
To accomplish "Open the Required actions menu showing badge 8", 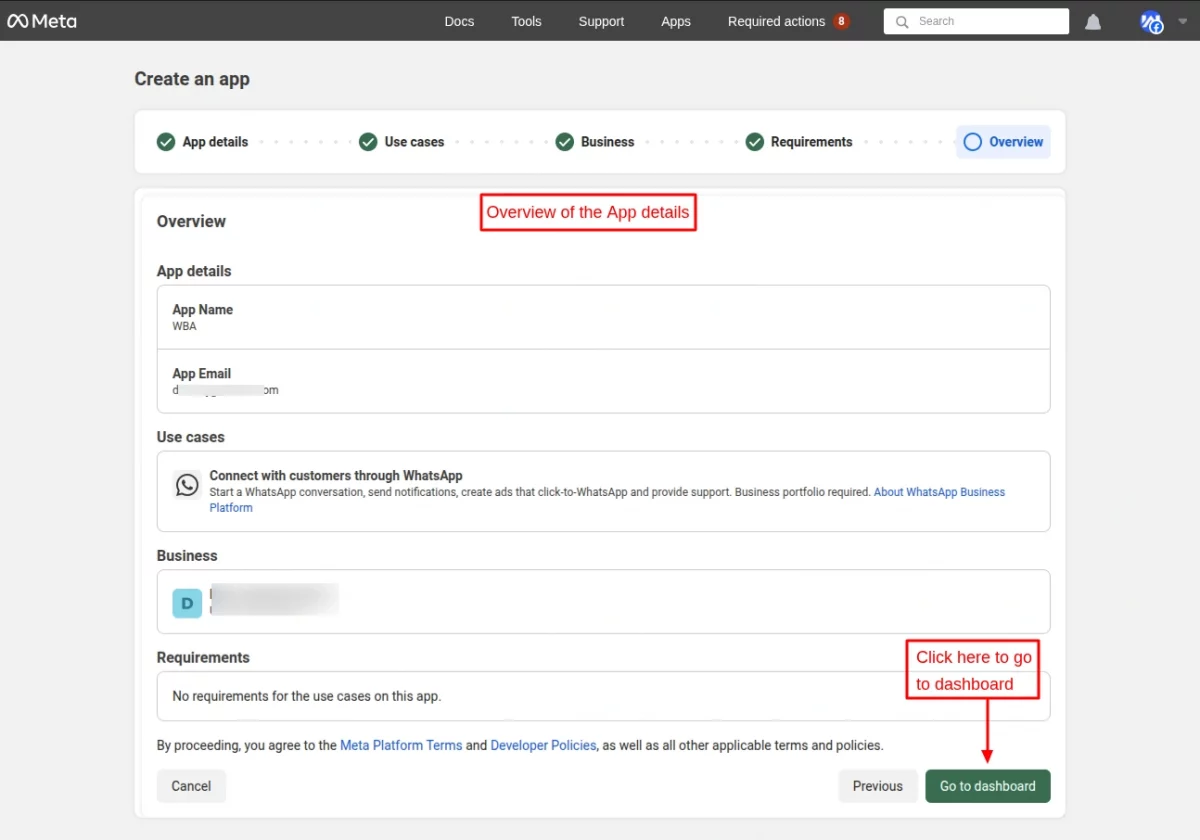I will tap(776, 20).
